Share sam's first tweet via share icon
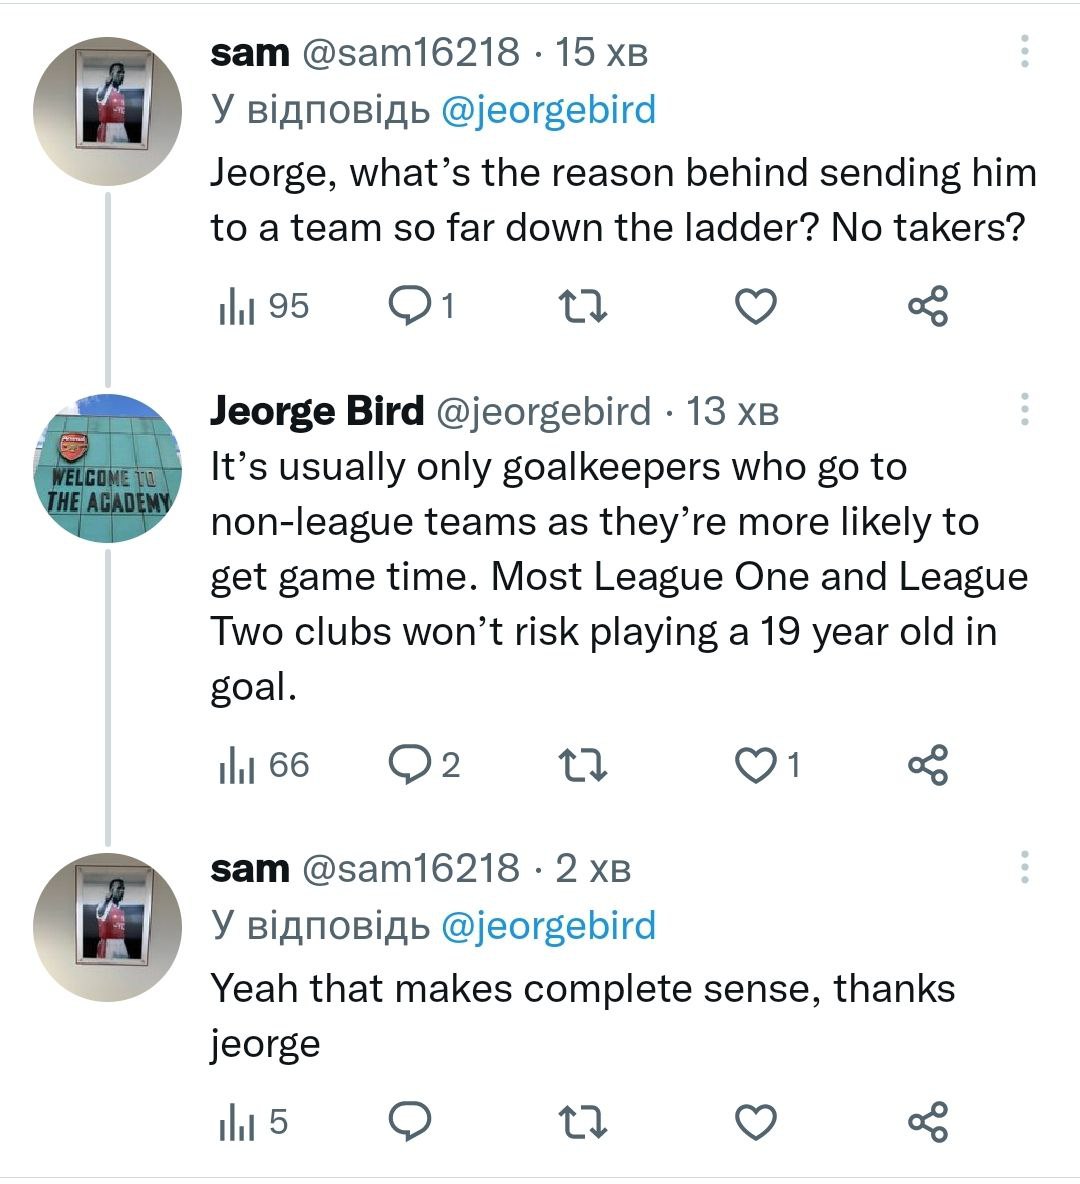This screenshot has width=1080, height=1184. (928, 306)
